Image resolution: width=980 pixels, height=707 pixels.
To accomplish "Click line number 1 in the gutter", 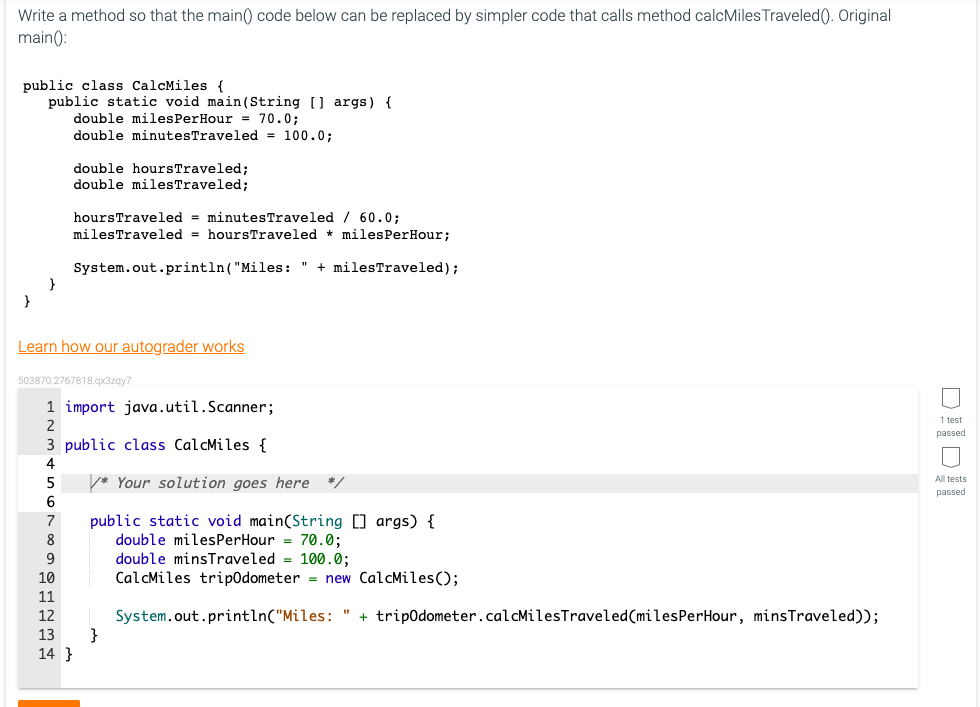I will coord(50,407).
